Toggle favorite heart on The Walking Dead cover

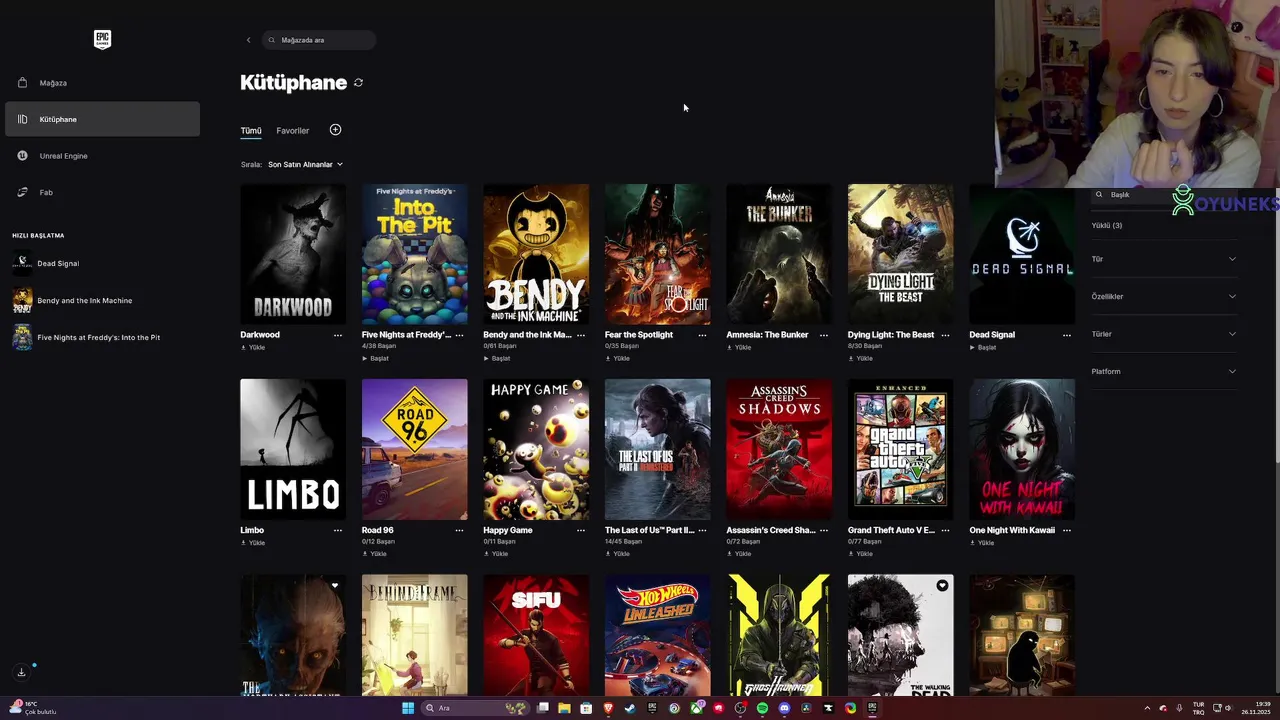[942, 586]
